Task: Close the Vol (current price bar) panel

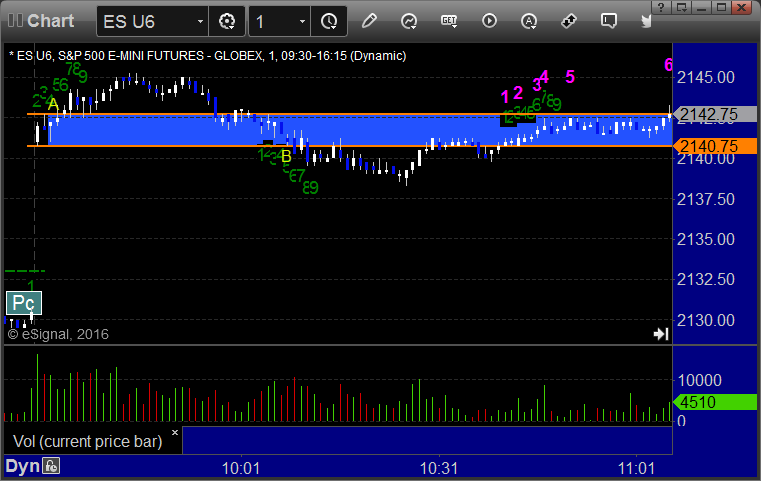Action: pyautogui.click(x=175, y=432)
